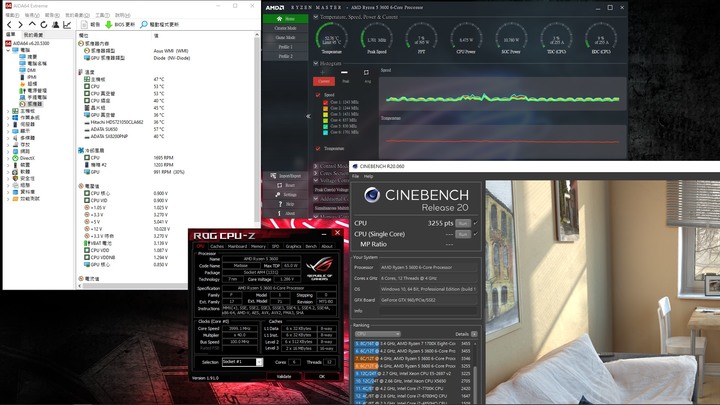Click the Peak Speed gauge
The image size is (720, 405).
[x=377, y=38]
